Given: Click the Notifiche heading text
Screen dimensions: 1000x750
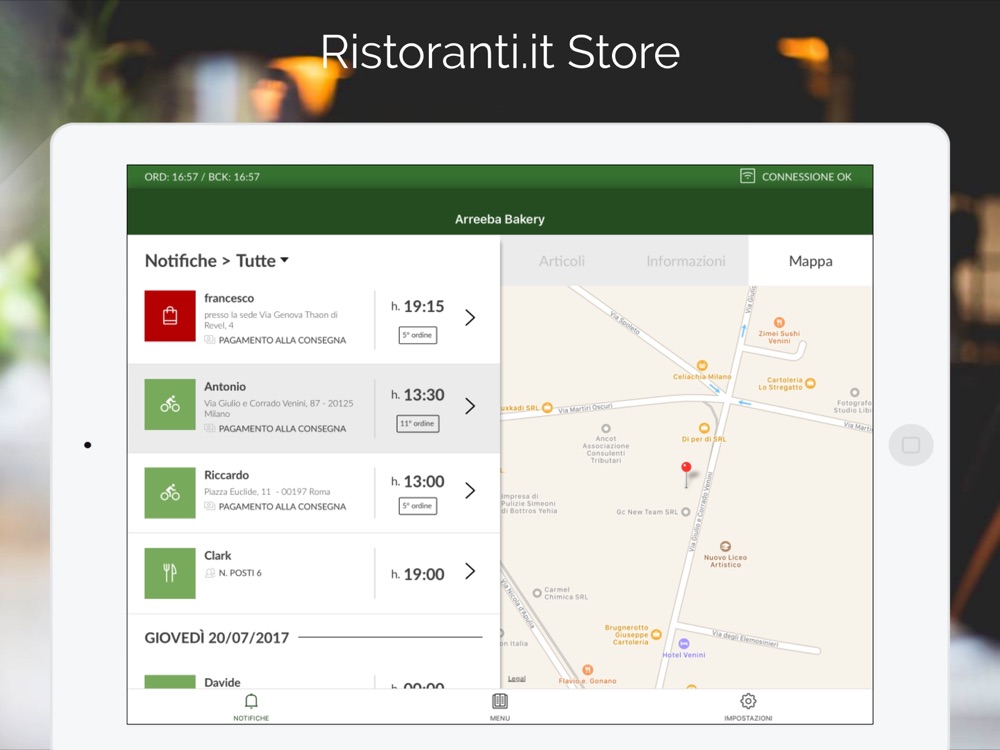Looking at the screenshot, I should point(180,260).
